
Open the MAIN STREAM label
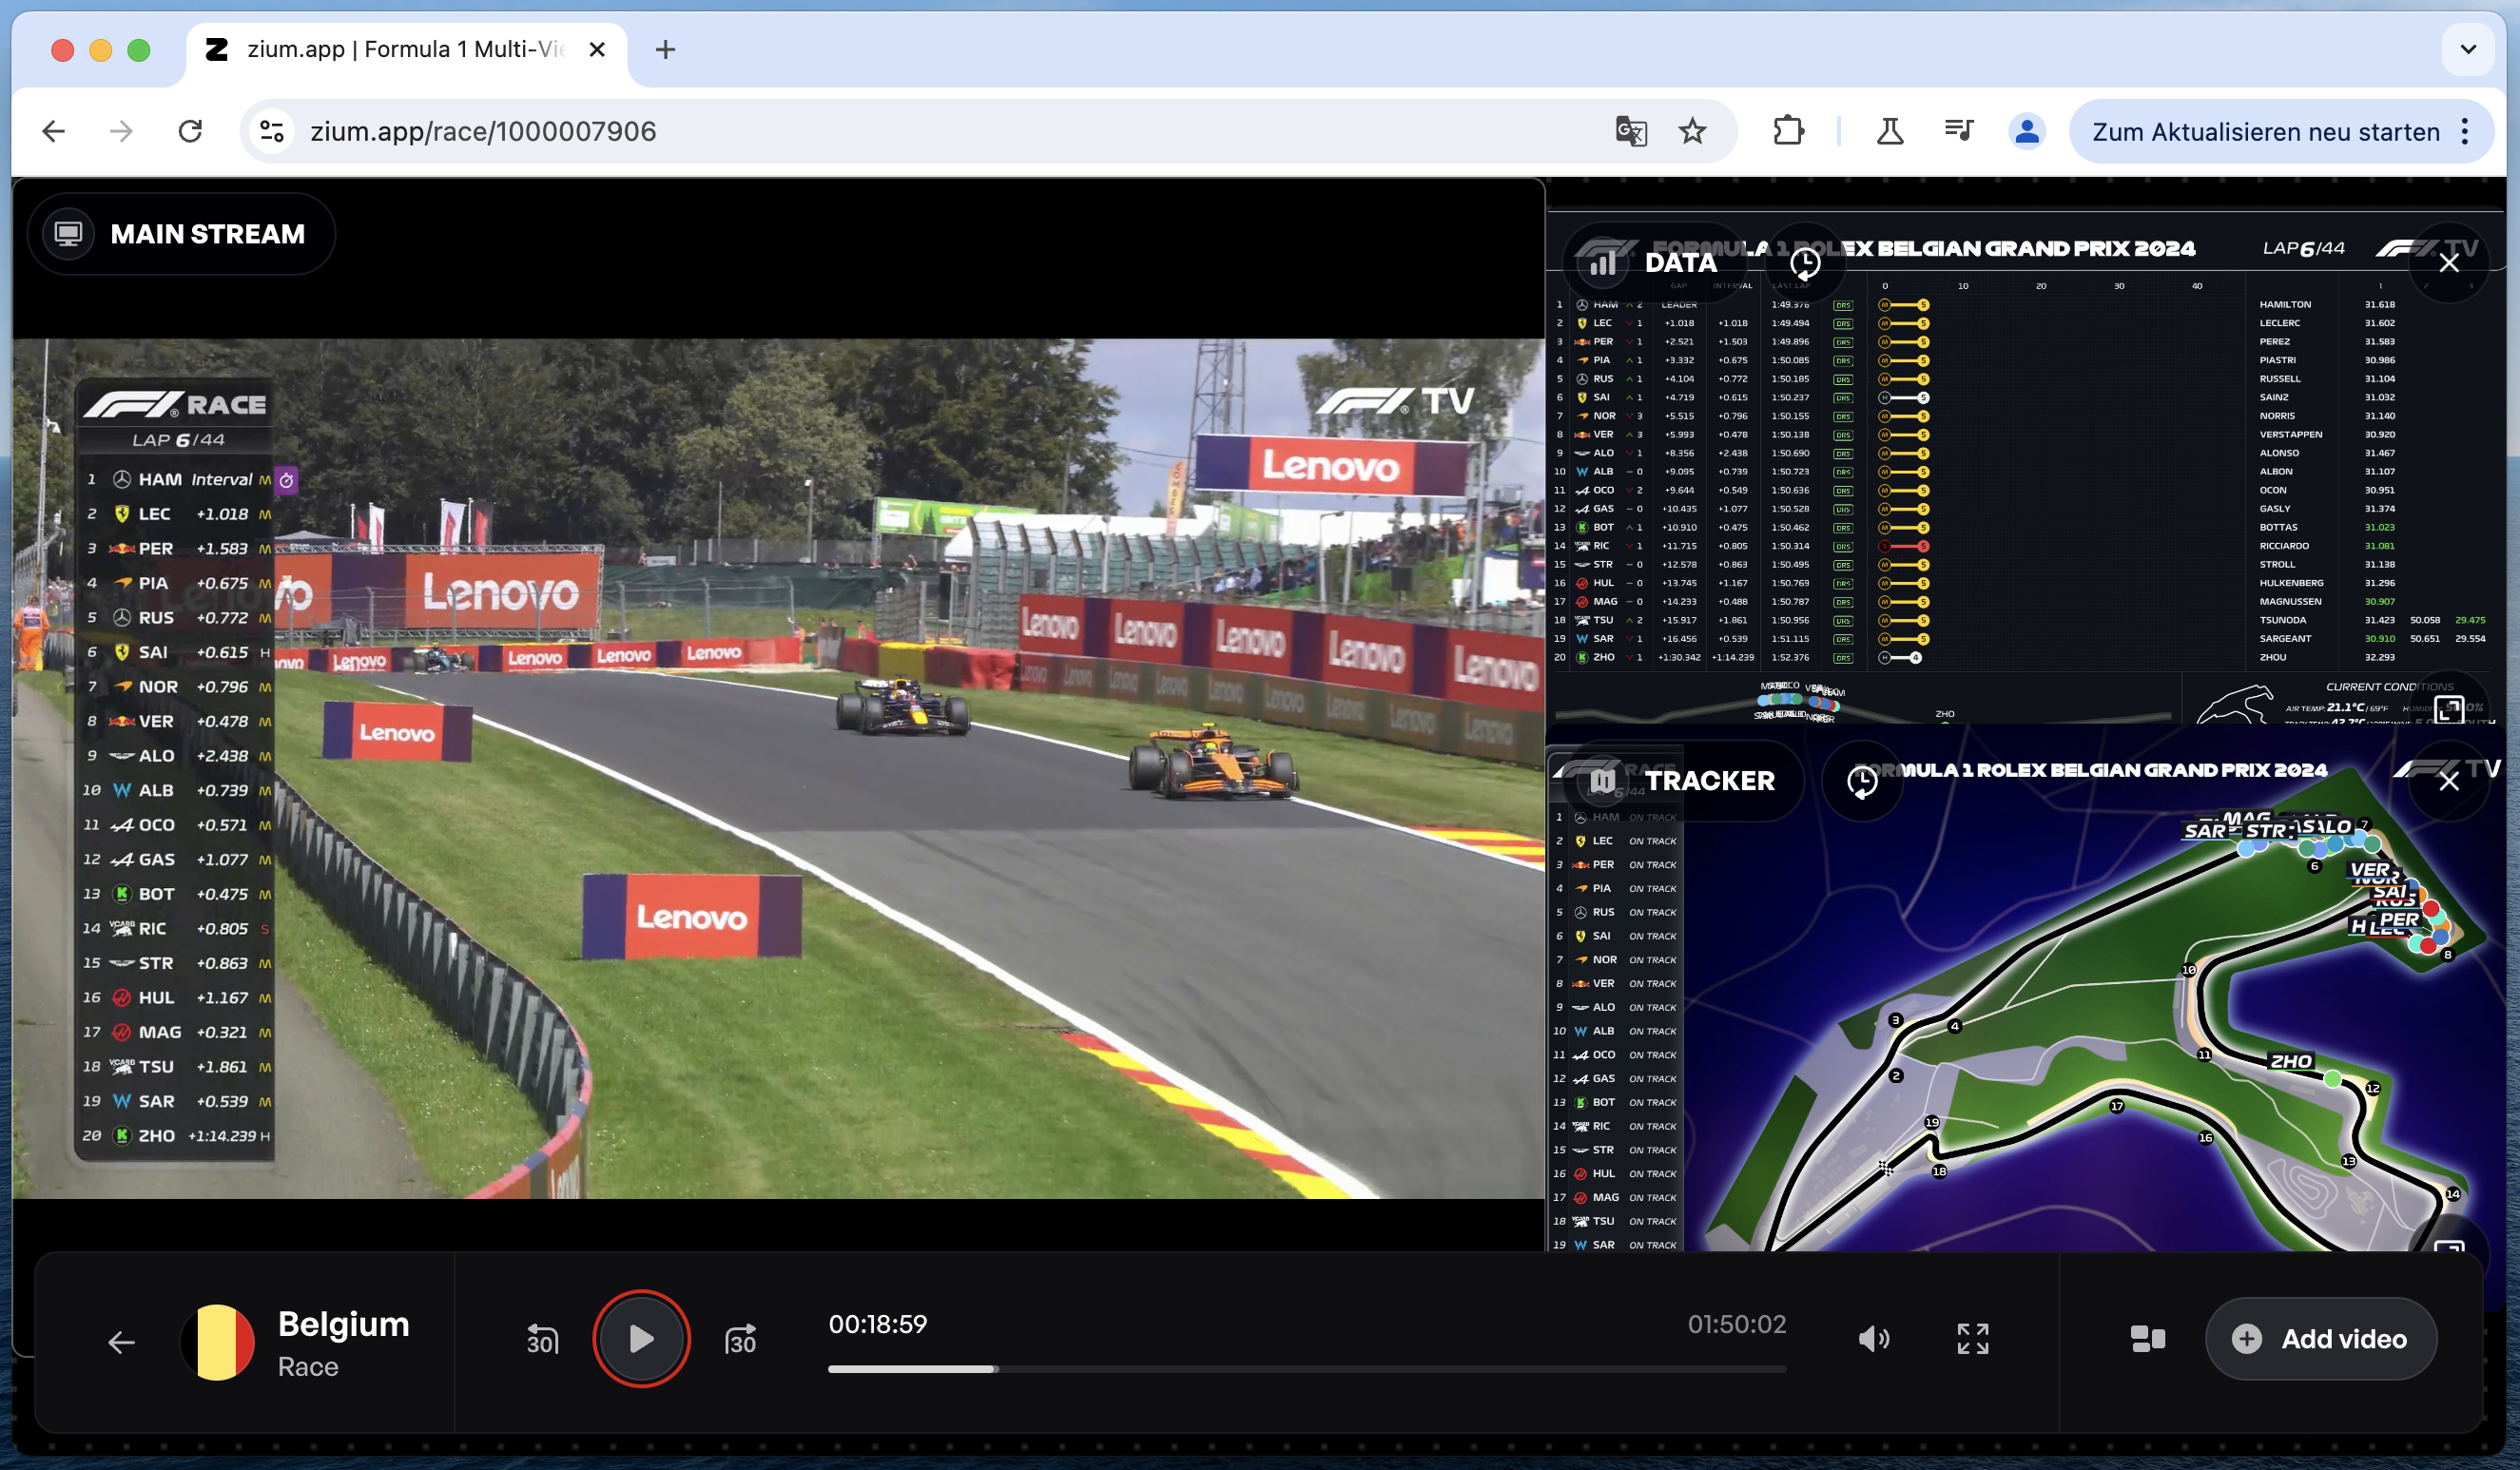[x=208, y=234]
